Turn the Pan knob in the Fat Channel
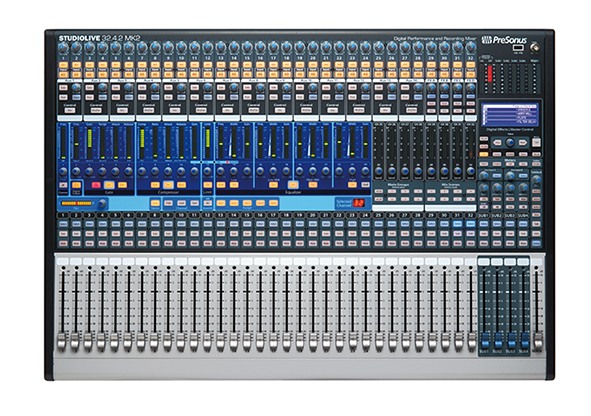Image resolution: width=591 pixels, height=416 pixels. (x=102, y=204)
